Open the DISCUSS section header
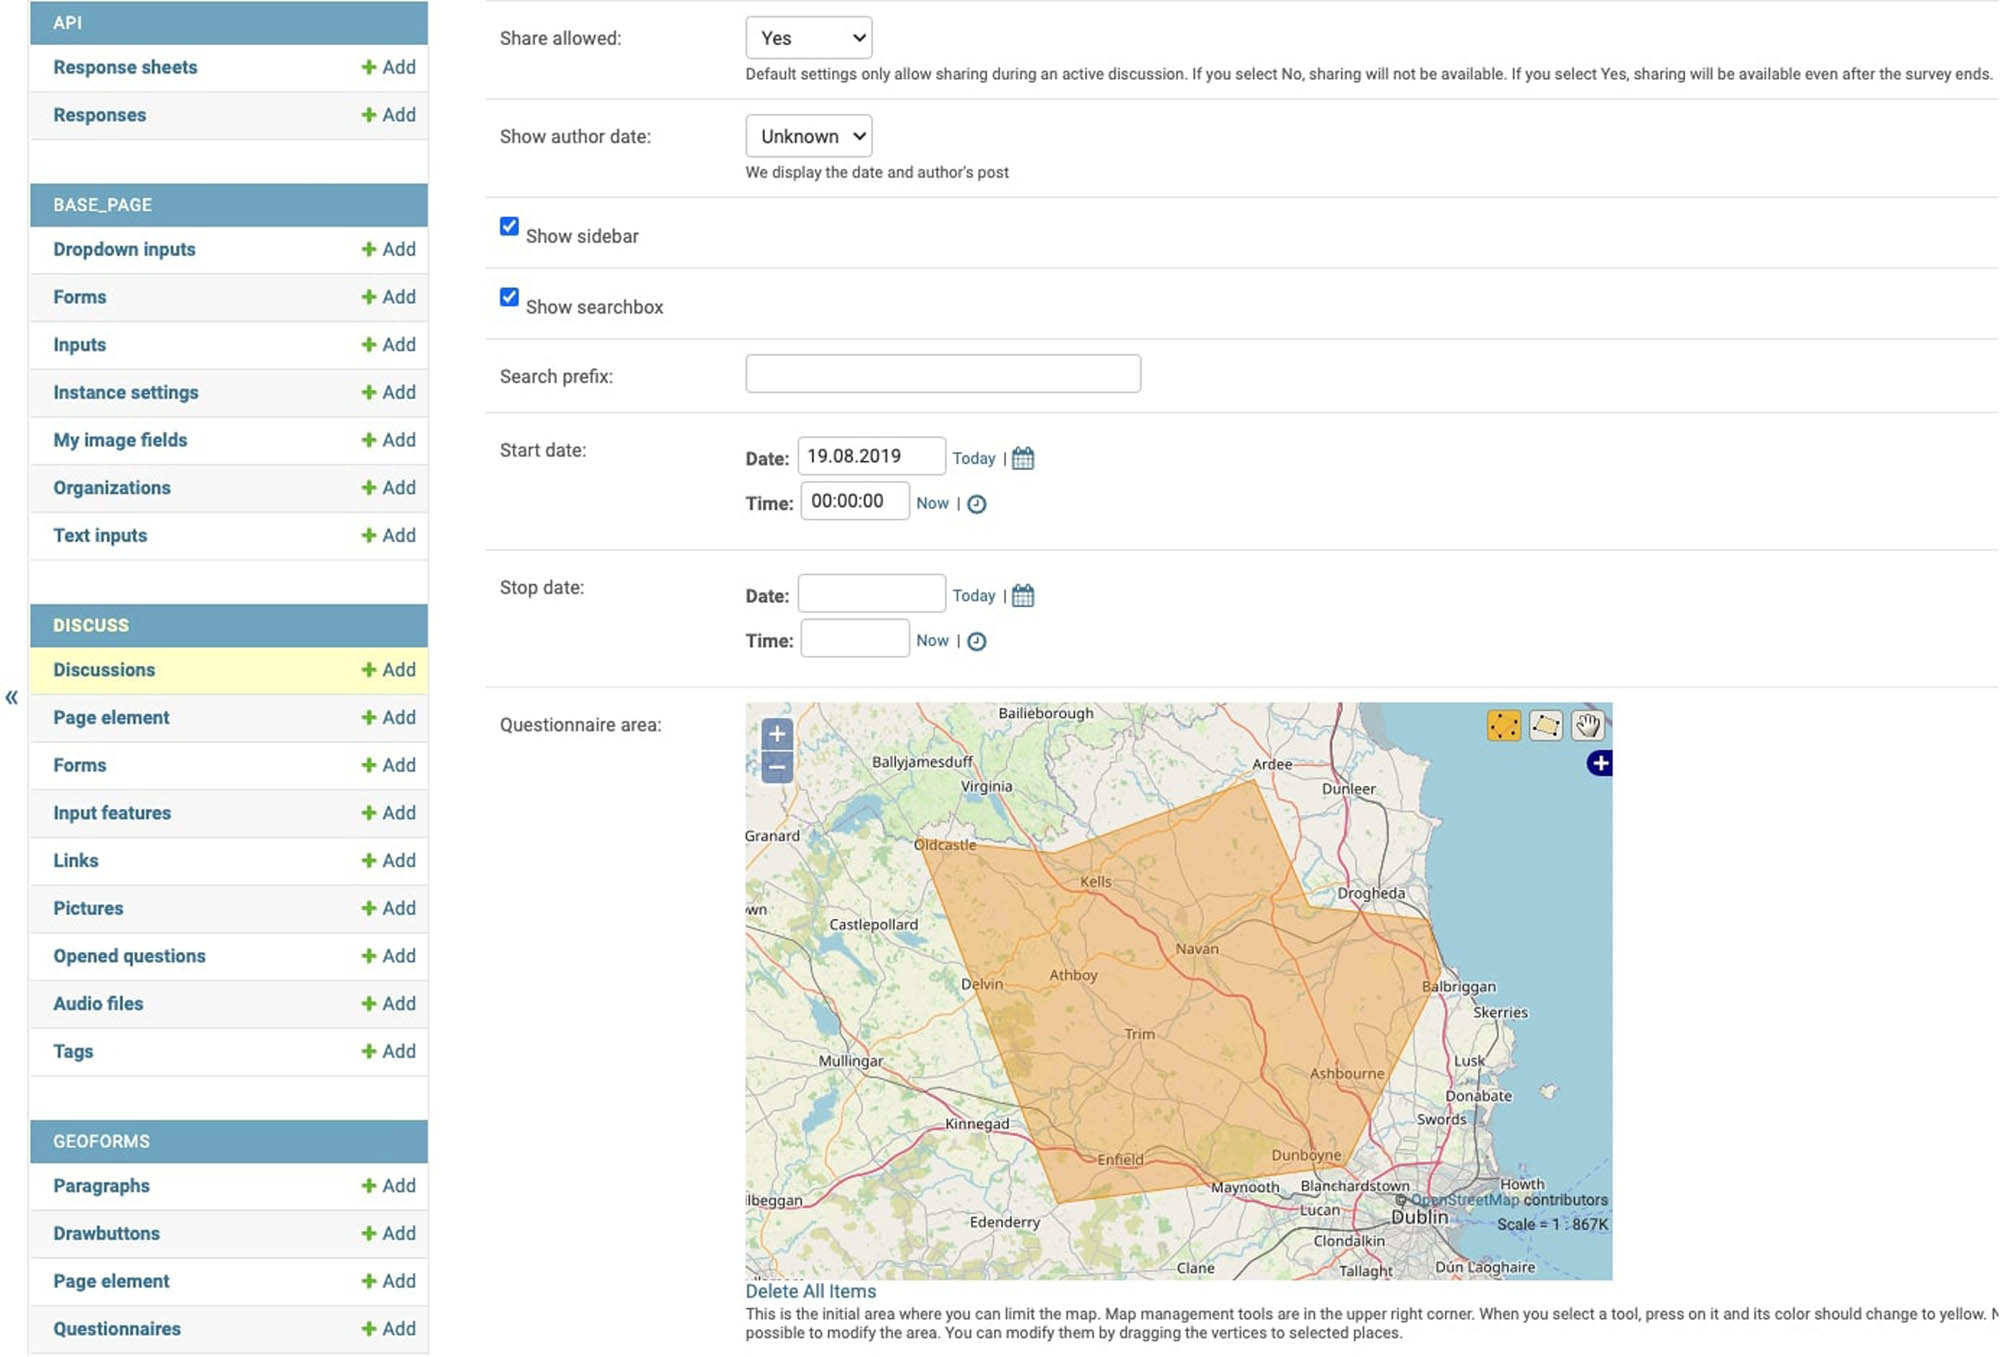 point(229,625)
